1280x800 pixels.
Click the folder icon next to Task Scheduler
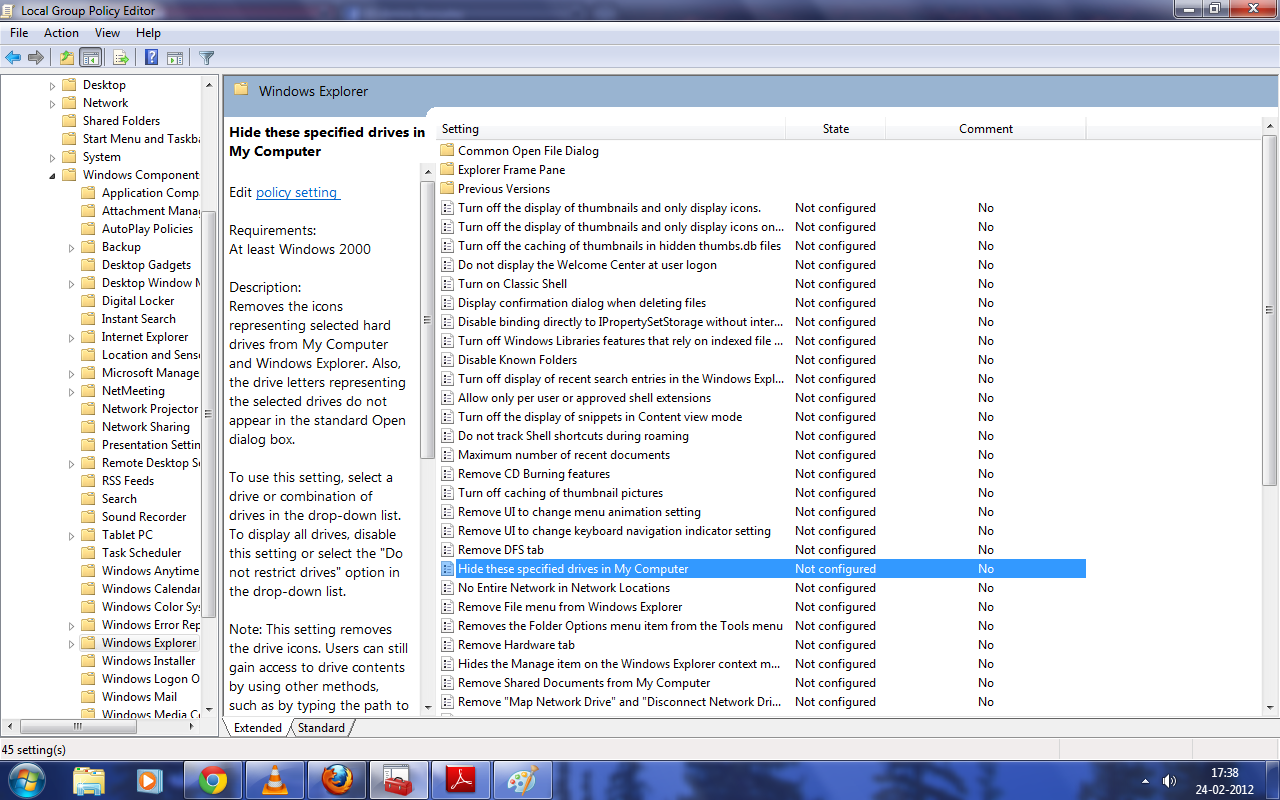(x=88, y=553)
